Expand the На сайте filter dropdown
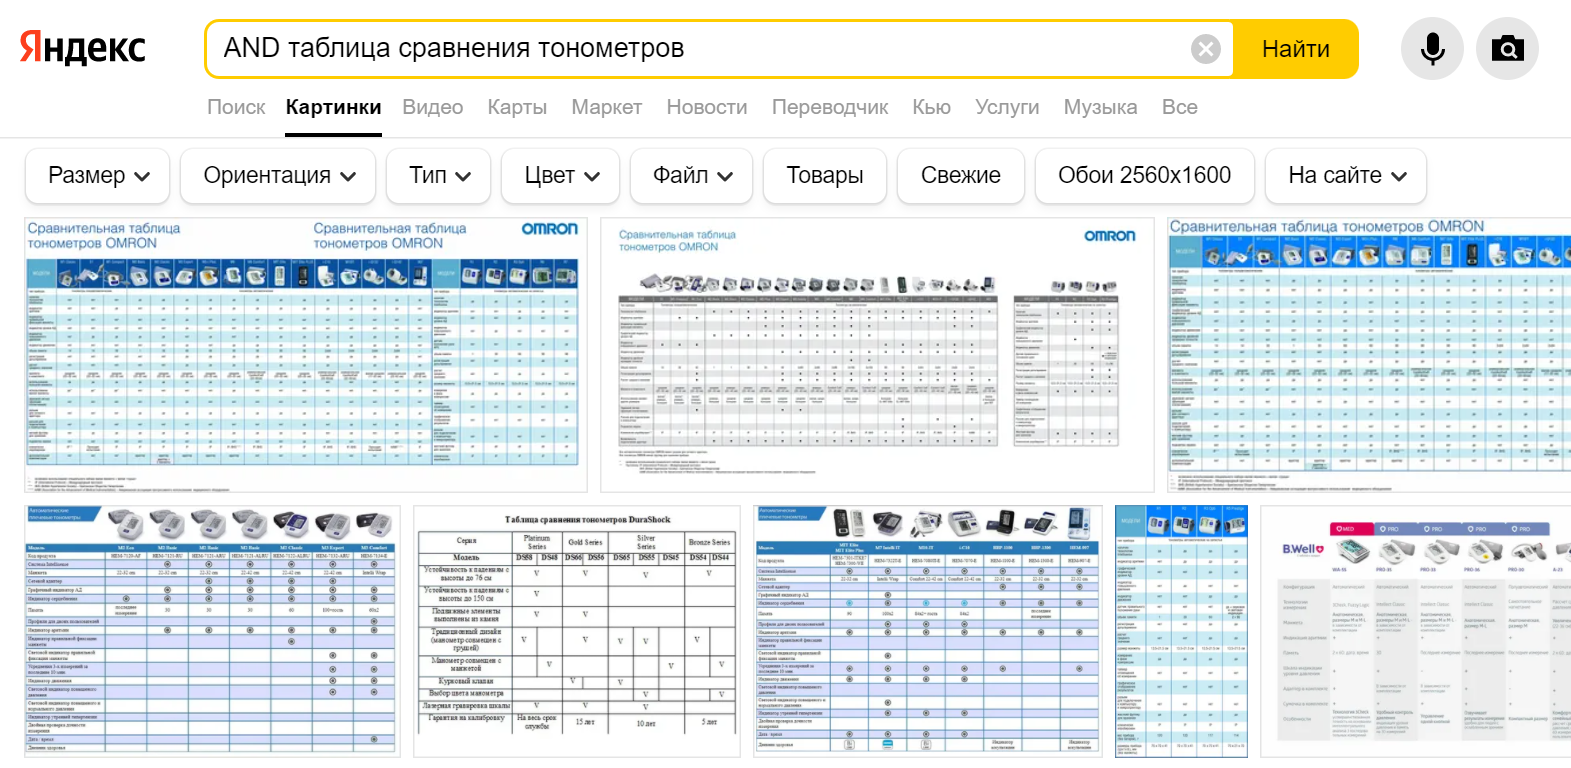The height and width of the screenshot is (768, 1571). [x=1345, y=176]
